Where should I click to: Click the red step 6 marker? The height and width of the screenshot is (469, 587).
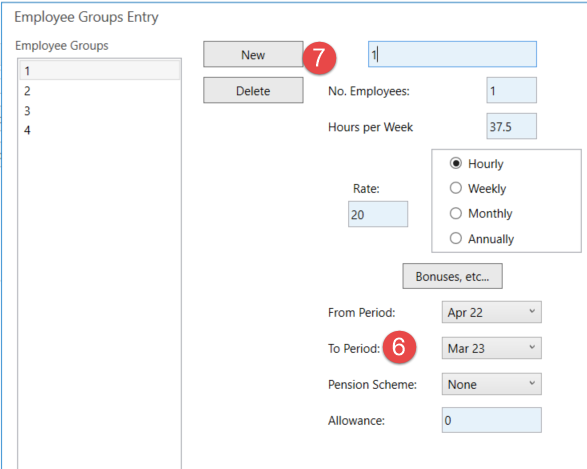399,347
